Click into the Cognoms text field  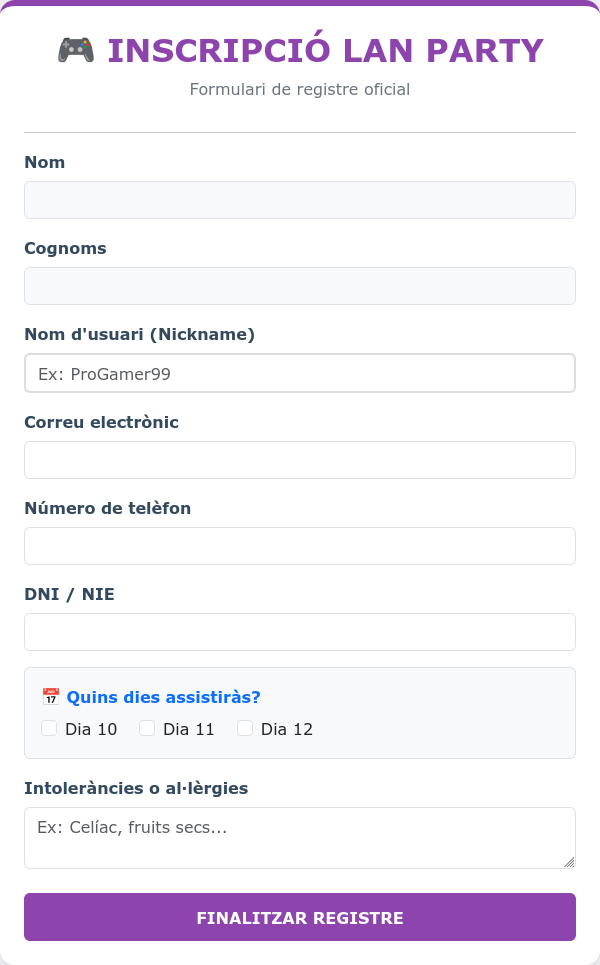pyautogui.click(x=300, y=286)
